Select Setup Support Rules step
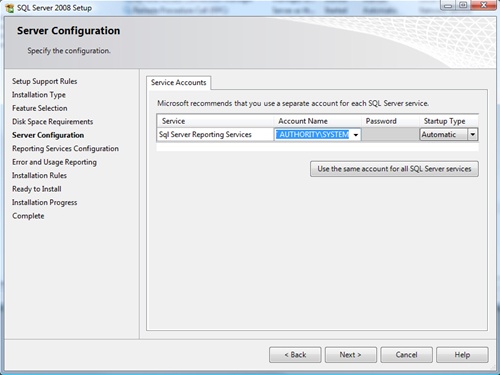500x375 pixels. (x=44, y=81)
